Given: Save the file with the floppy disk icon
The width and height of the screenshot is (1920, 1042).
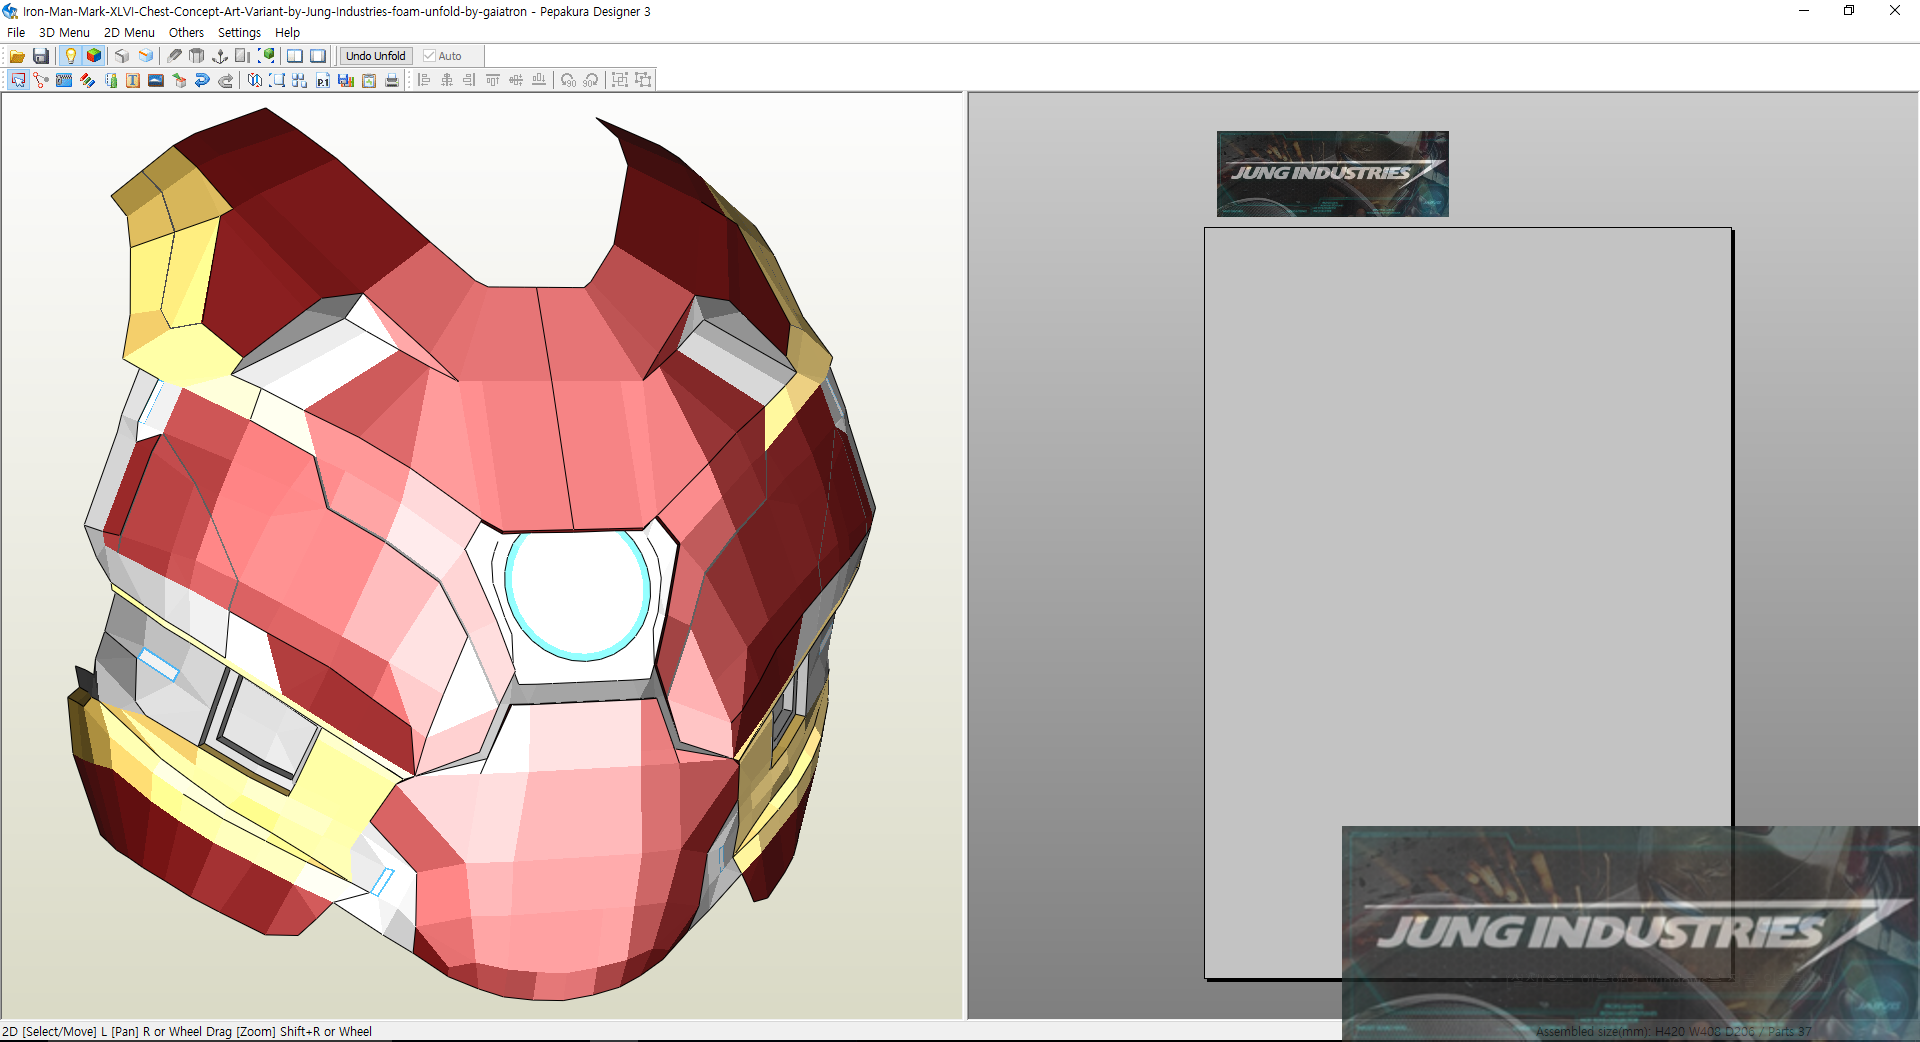Looking at the screenshot, I should pyautogui.click(x=41, y=56).
